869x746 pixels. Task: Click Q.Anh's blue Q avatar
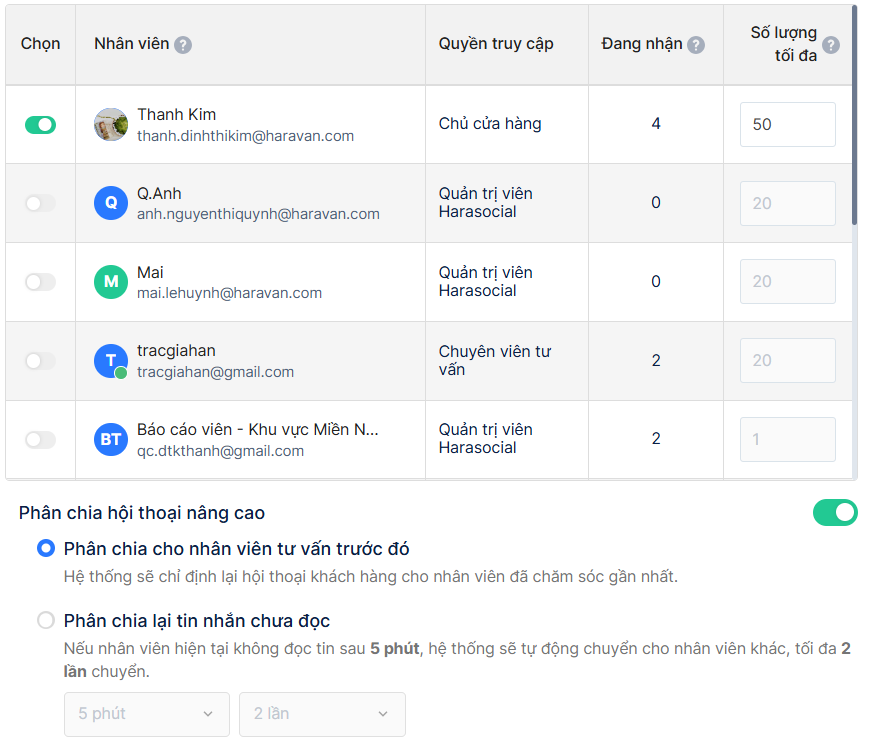pos(111,203)
